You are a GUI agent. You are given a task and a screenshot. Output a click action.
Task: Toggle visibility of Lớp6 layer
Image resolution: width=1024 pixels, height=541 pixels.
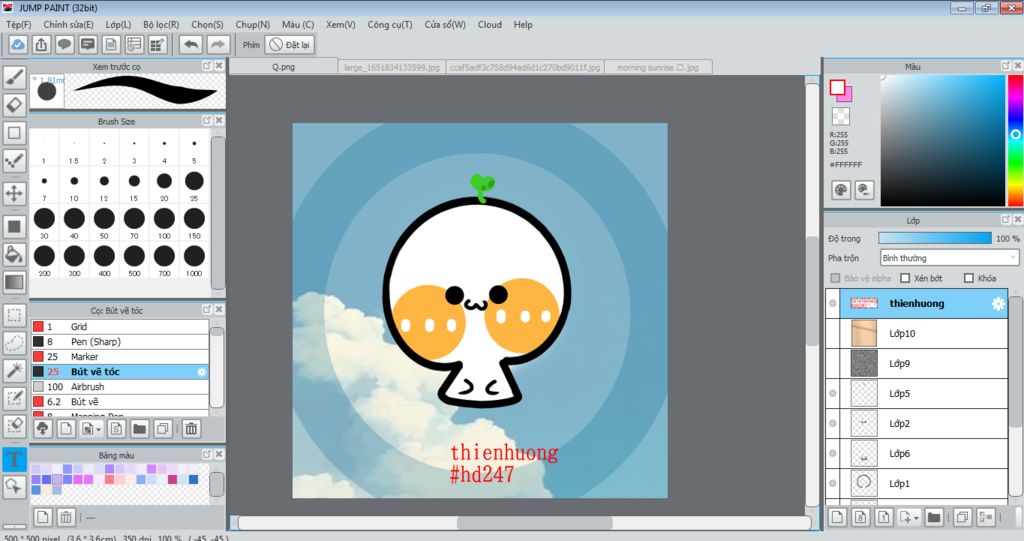click(x=833, y=453)
